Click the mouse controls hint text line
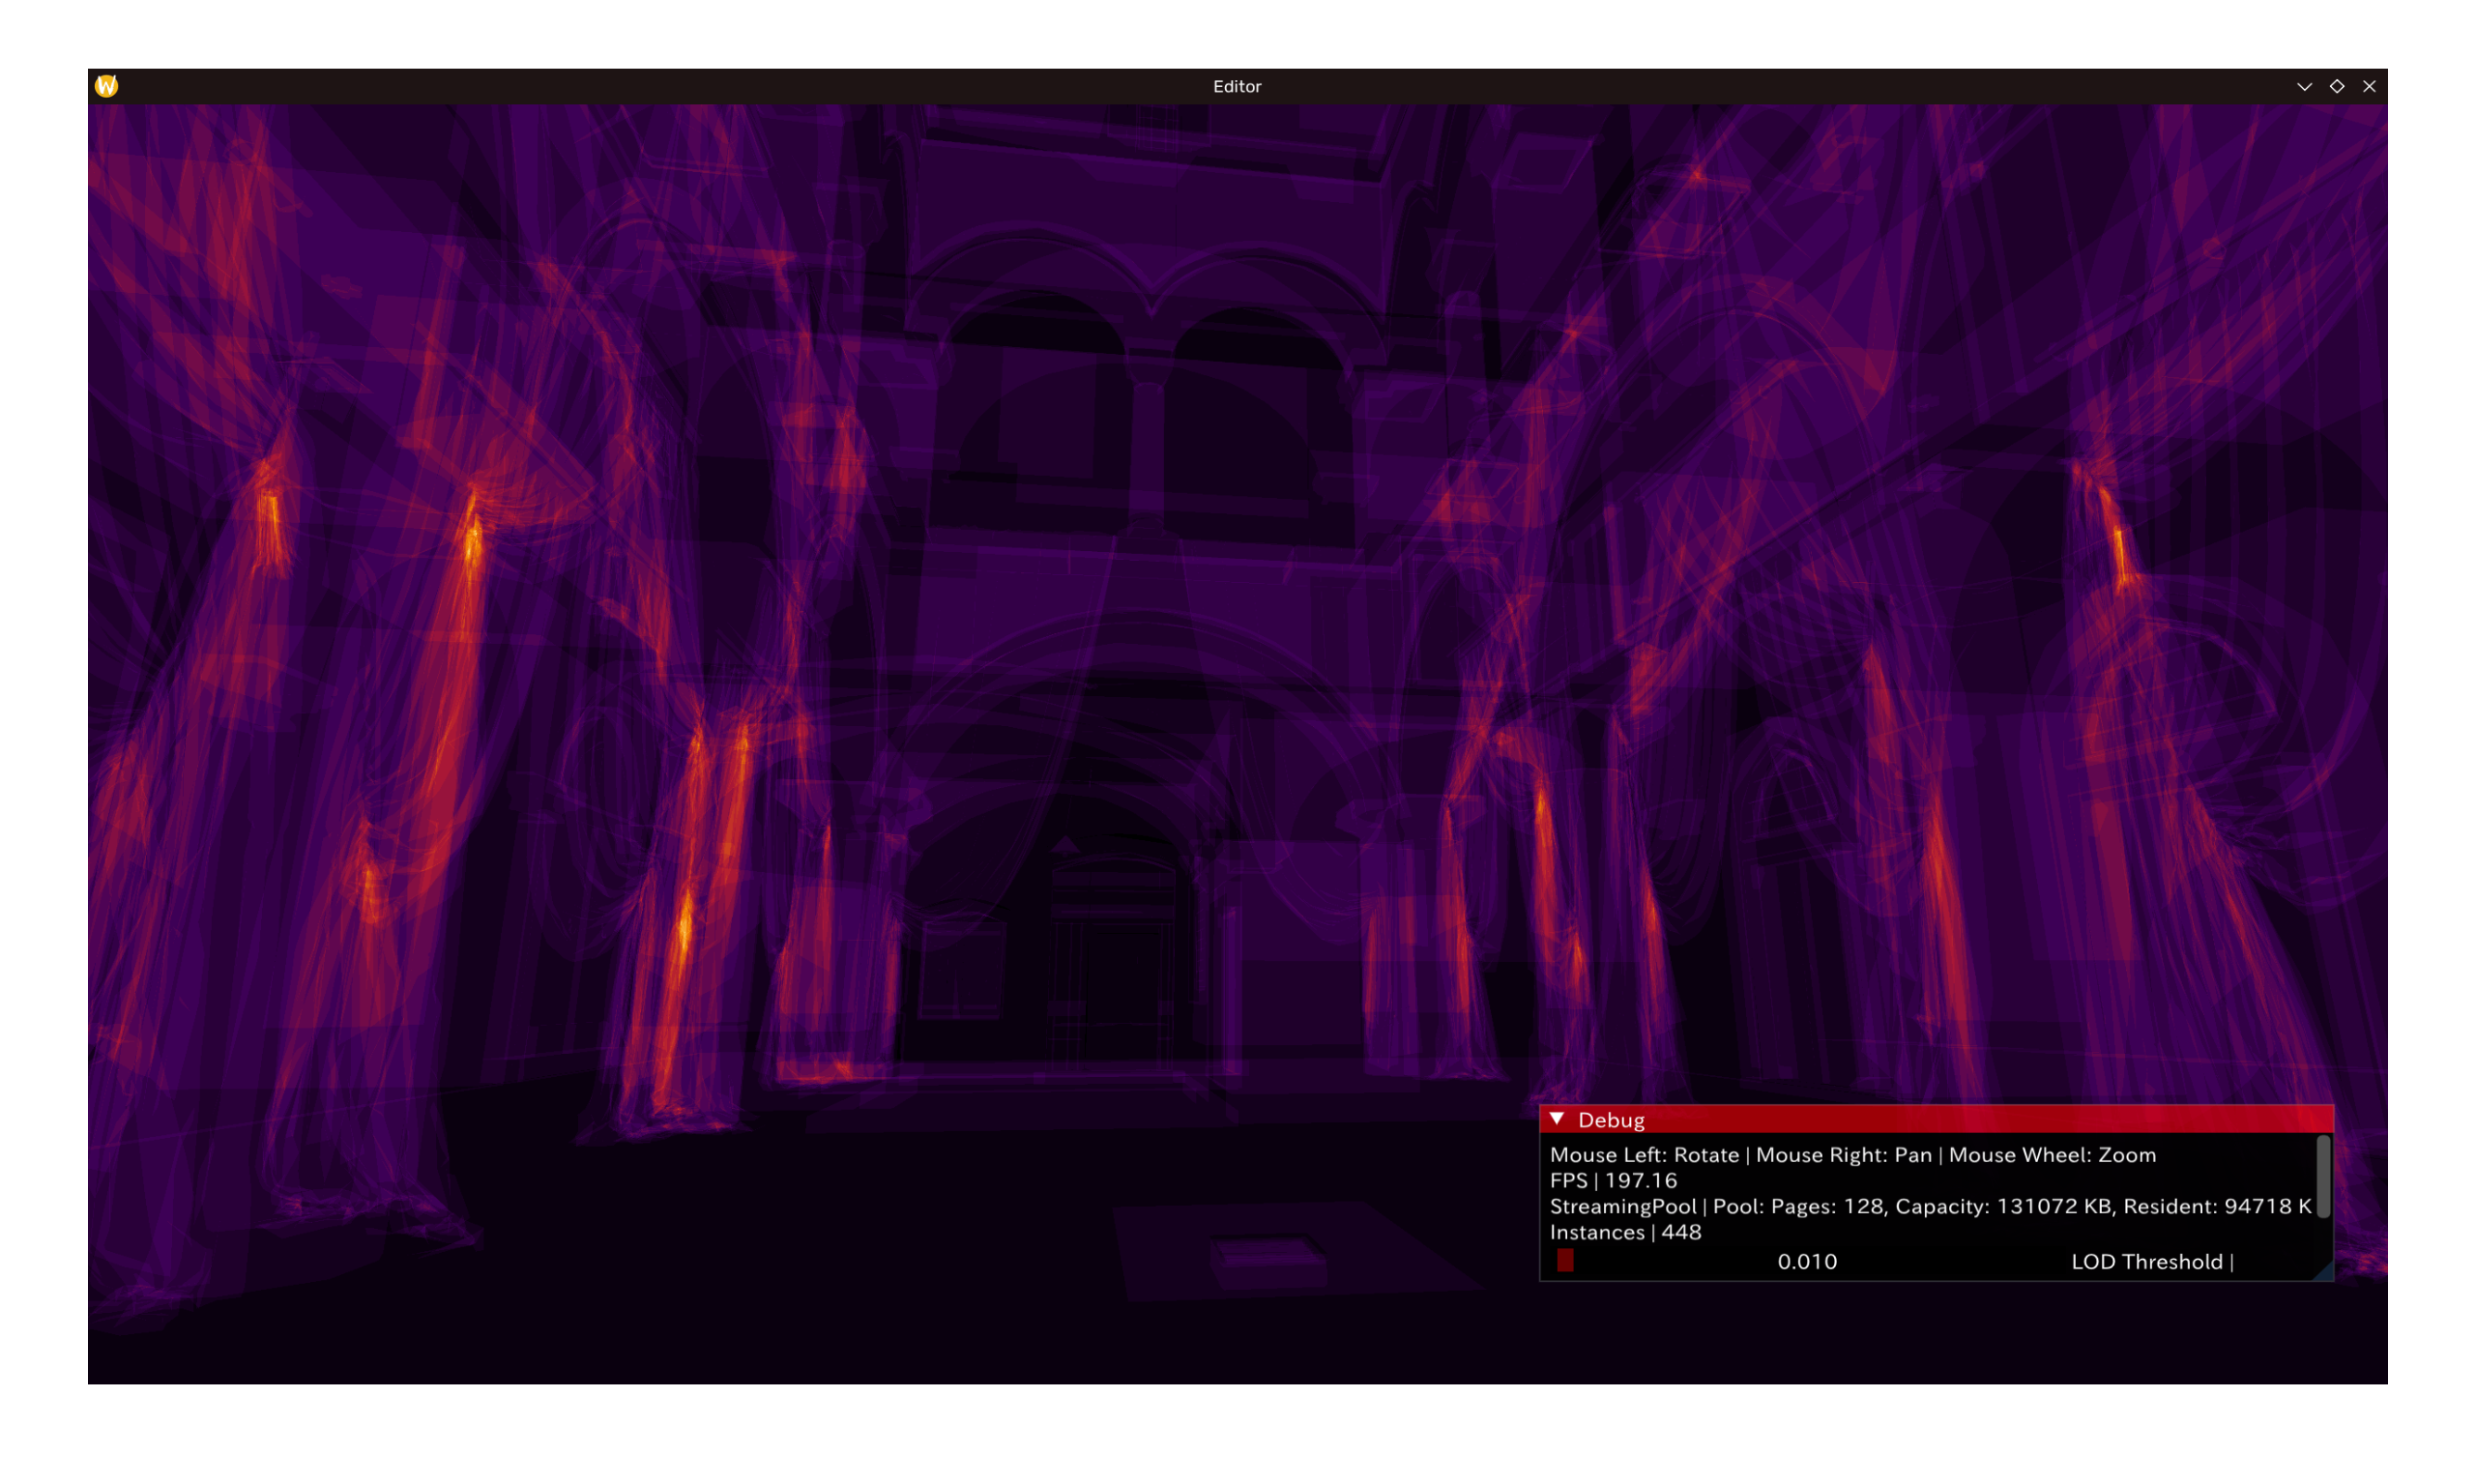The height and width of the screenshot is (1484, 2476). point(1852,1155)
